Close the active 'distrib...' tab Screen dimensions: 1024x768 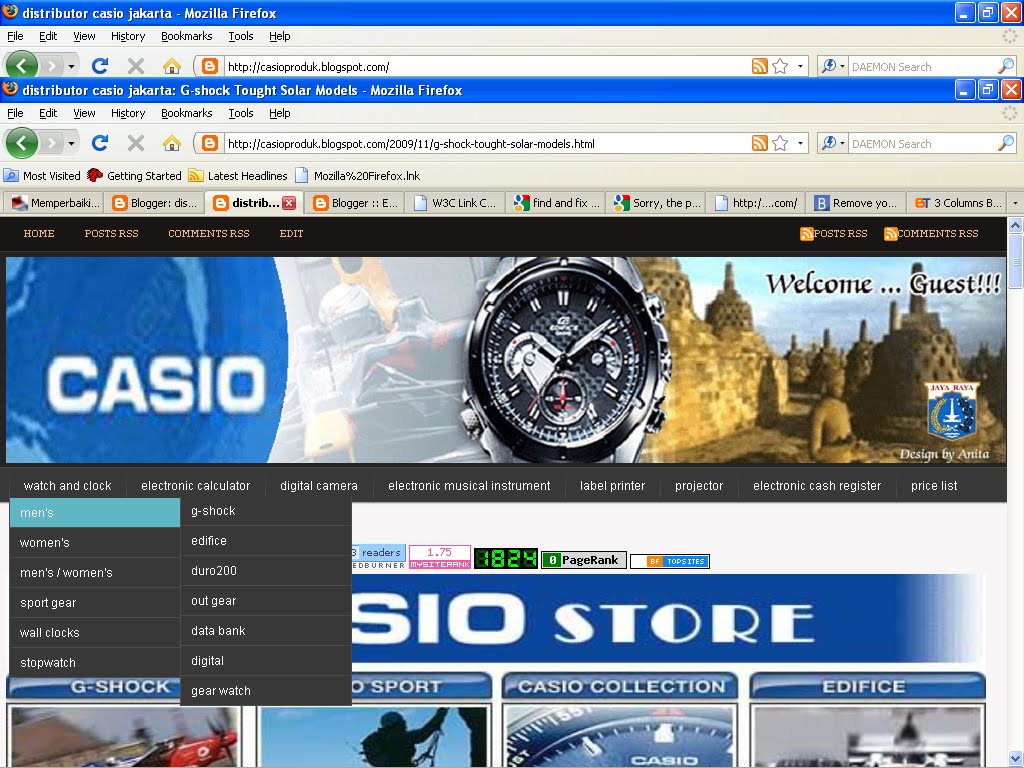click(289, 203)
